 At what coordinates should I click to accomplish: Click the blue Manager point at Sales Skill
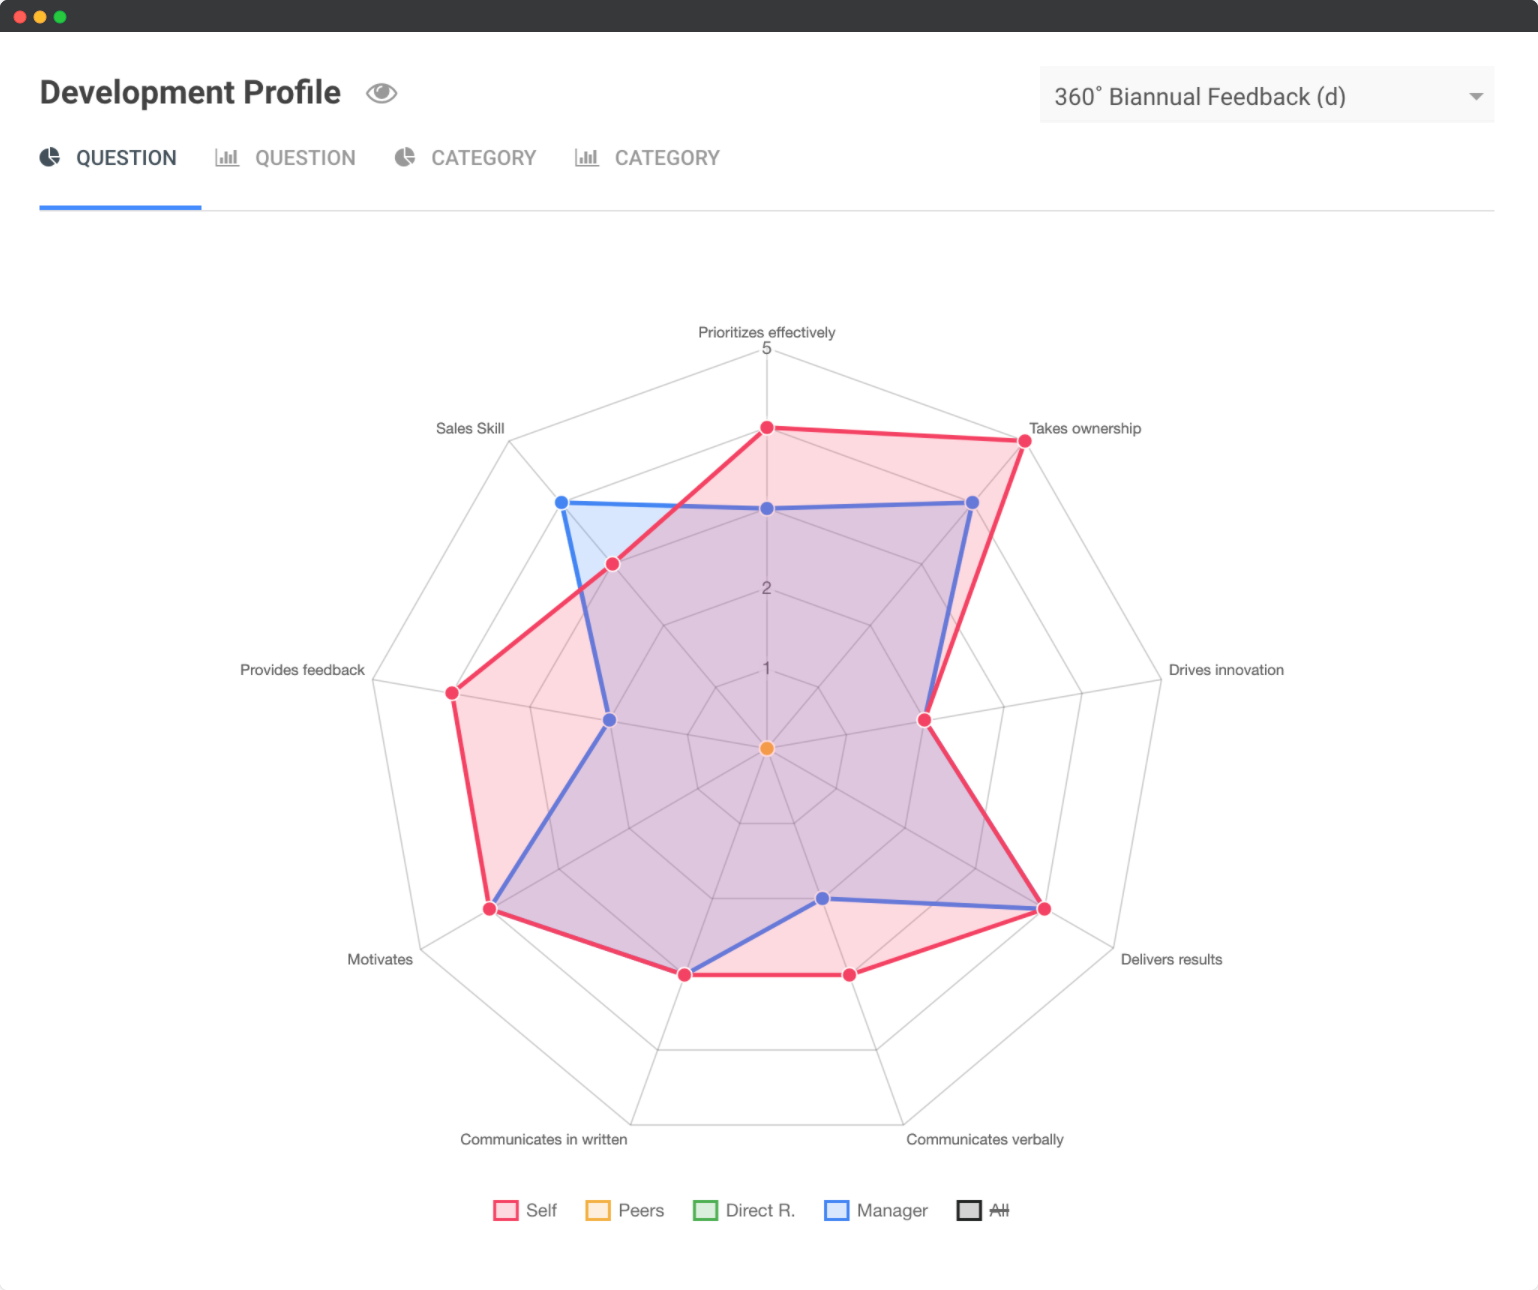[x=562, y=502]
